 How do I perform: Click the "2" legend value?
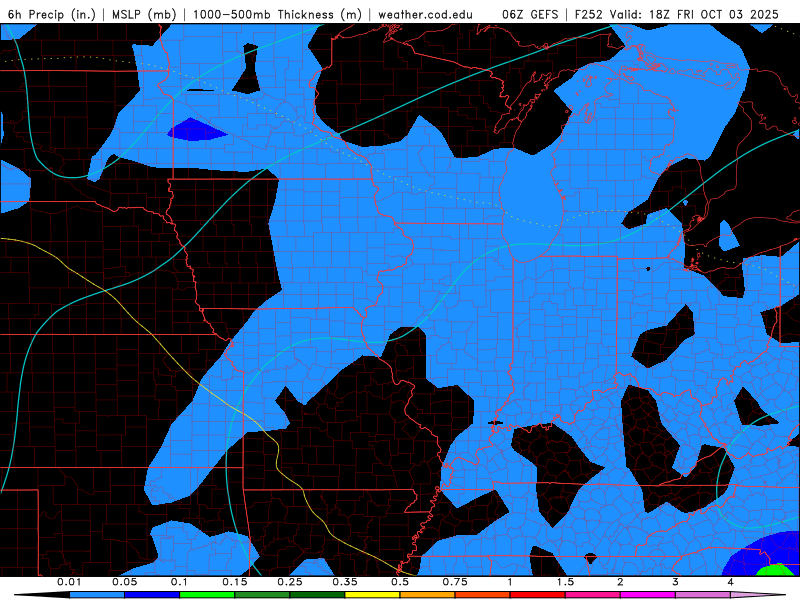(620, 582)
